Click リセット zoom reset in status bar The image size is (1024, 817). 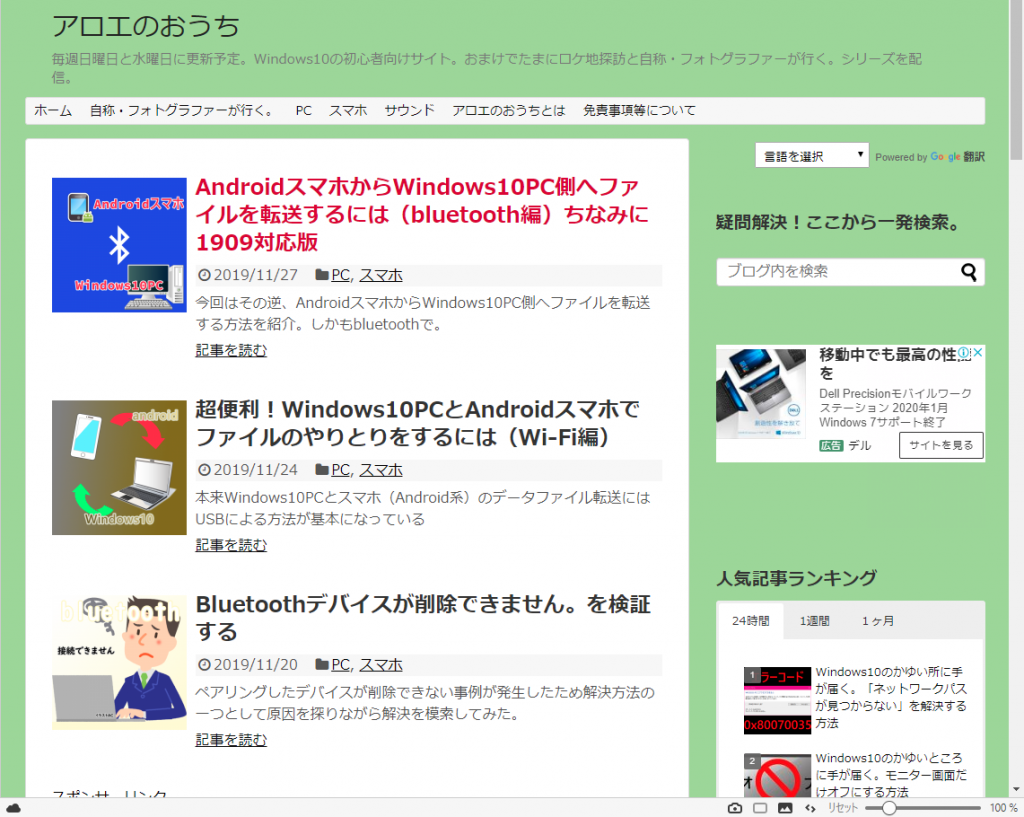point(842,808)
